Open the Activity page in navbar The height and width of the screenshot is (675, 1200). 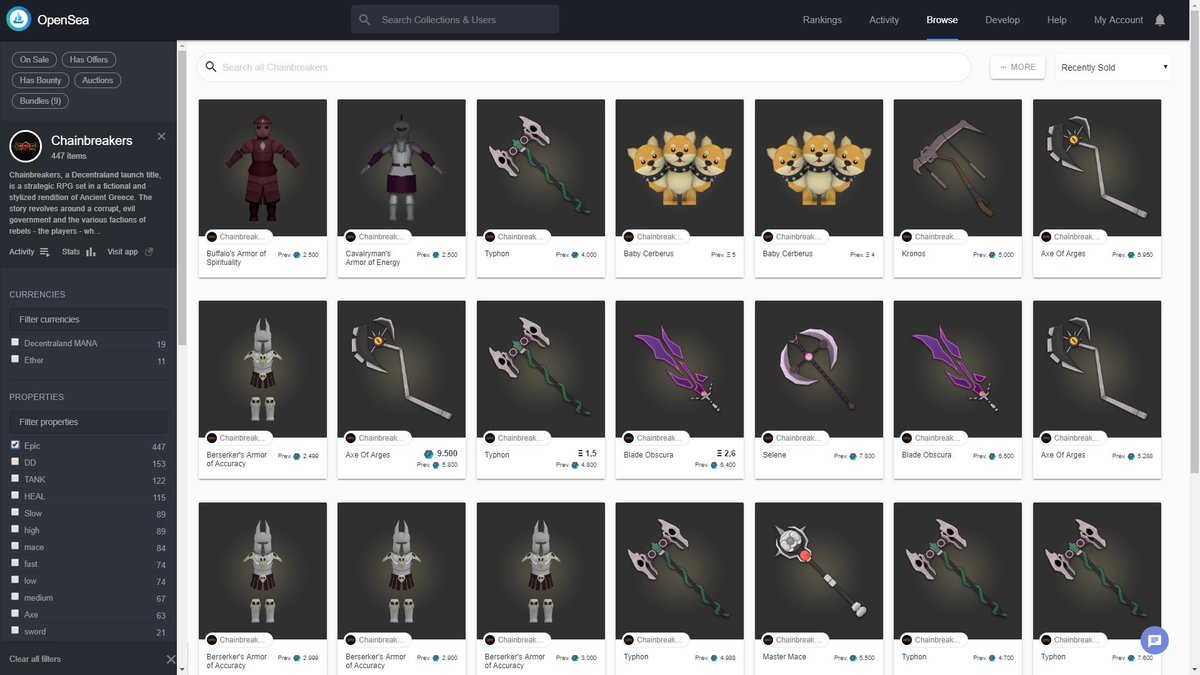[x=884, y=20]
